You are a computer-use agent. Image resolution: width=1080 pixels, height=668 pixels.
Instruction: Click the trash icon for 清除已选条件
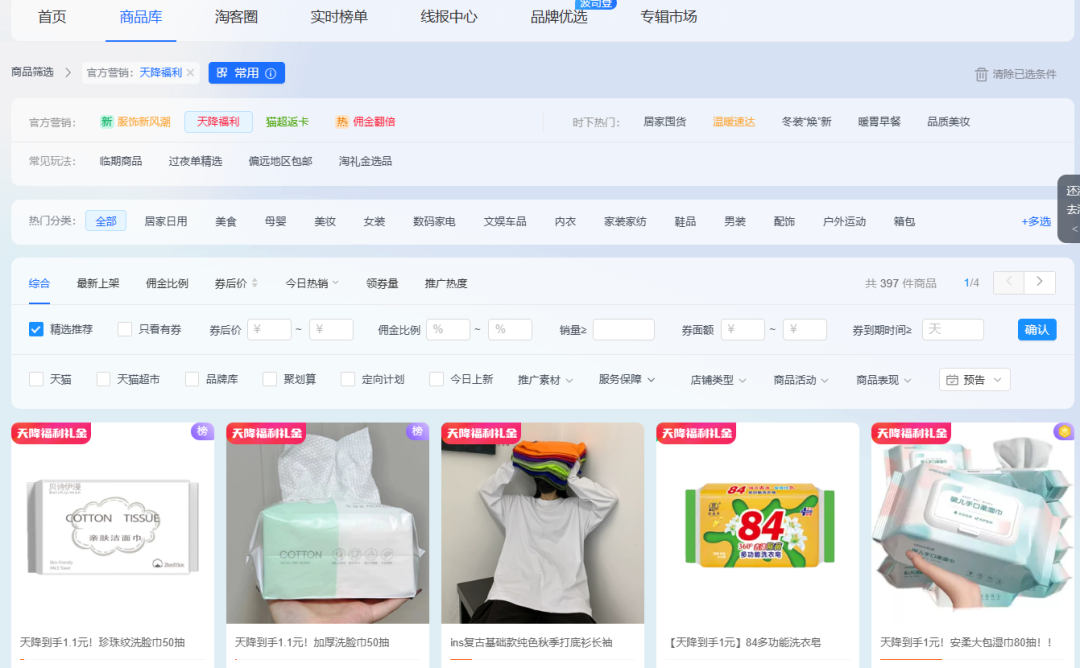pos(981,74)
